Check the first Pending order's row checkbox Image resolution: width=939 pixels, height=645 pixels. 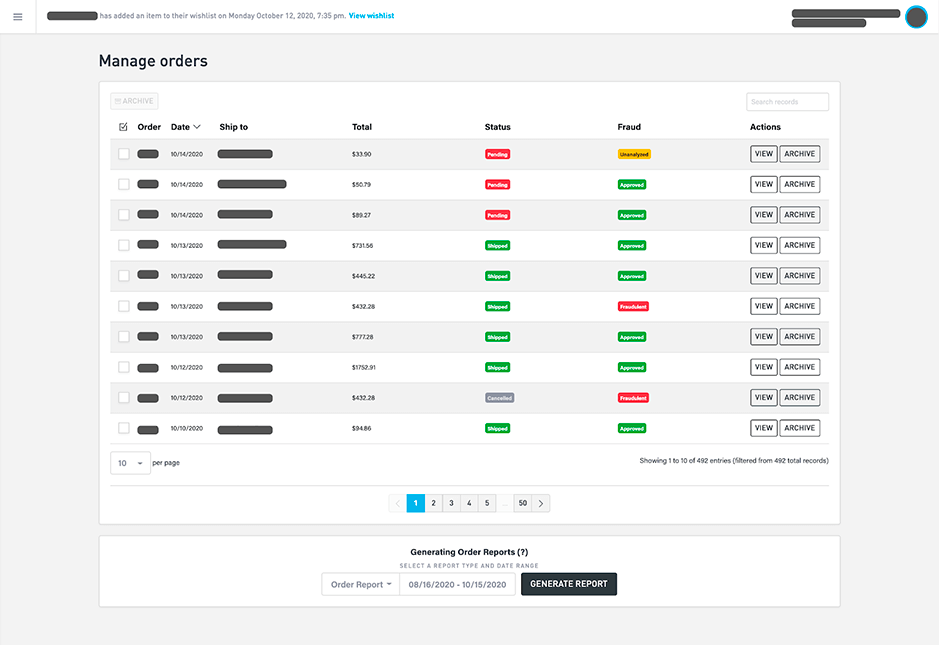[123, 153]
